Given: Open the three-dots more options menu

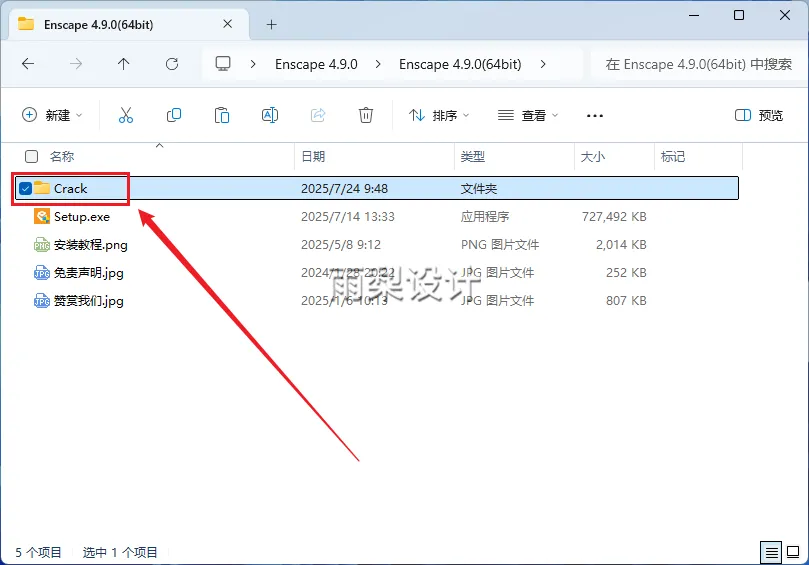Looking at the screenshot, I should [595, 116].
